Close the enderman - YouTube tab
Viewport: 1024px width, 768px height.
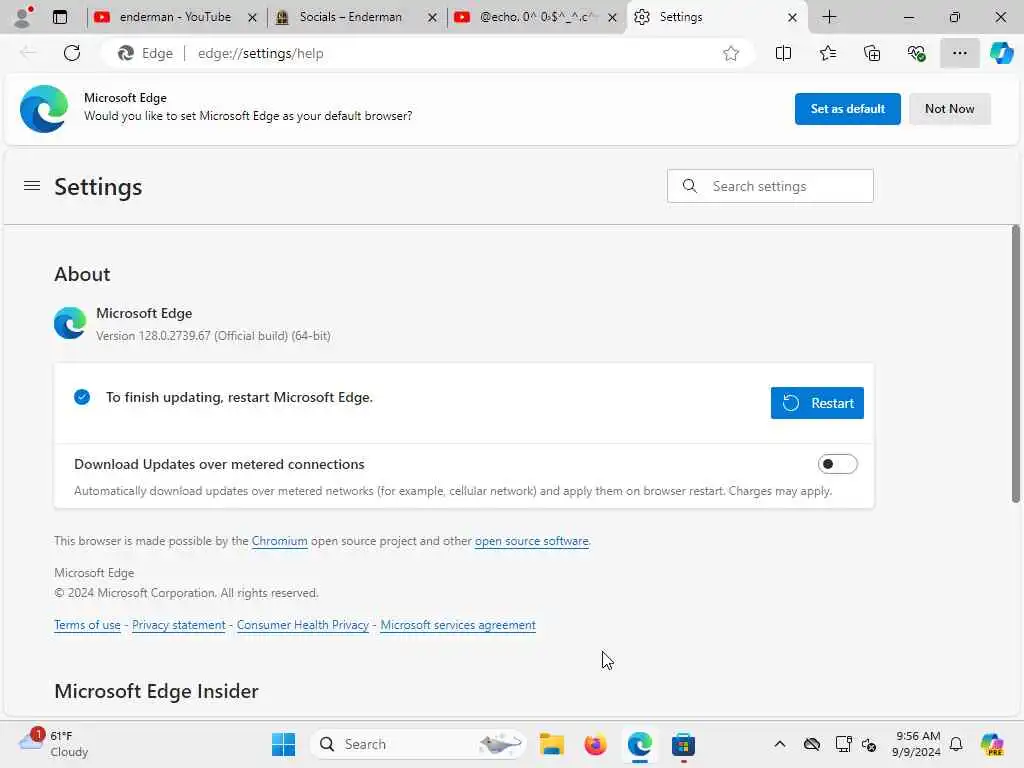252,18
